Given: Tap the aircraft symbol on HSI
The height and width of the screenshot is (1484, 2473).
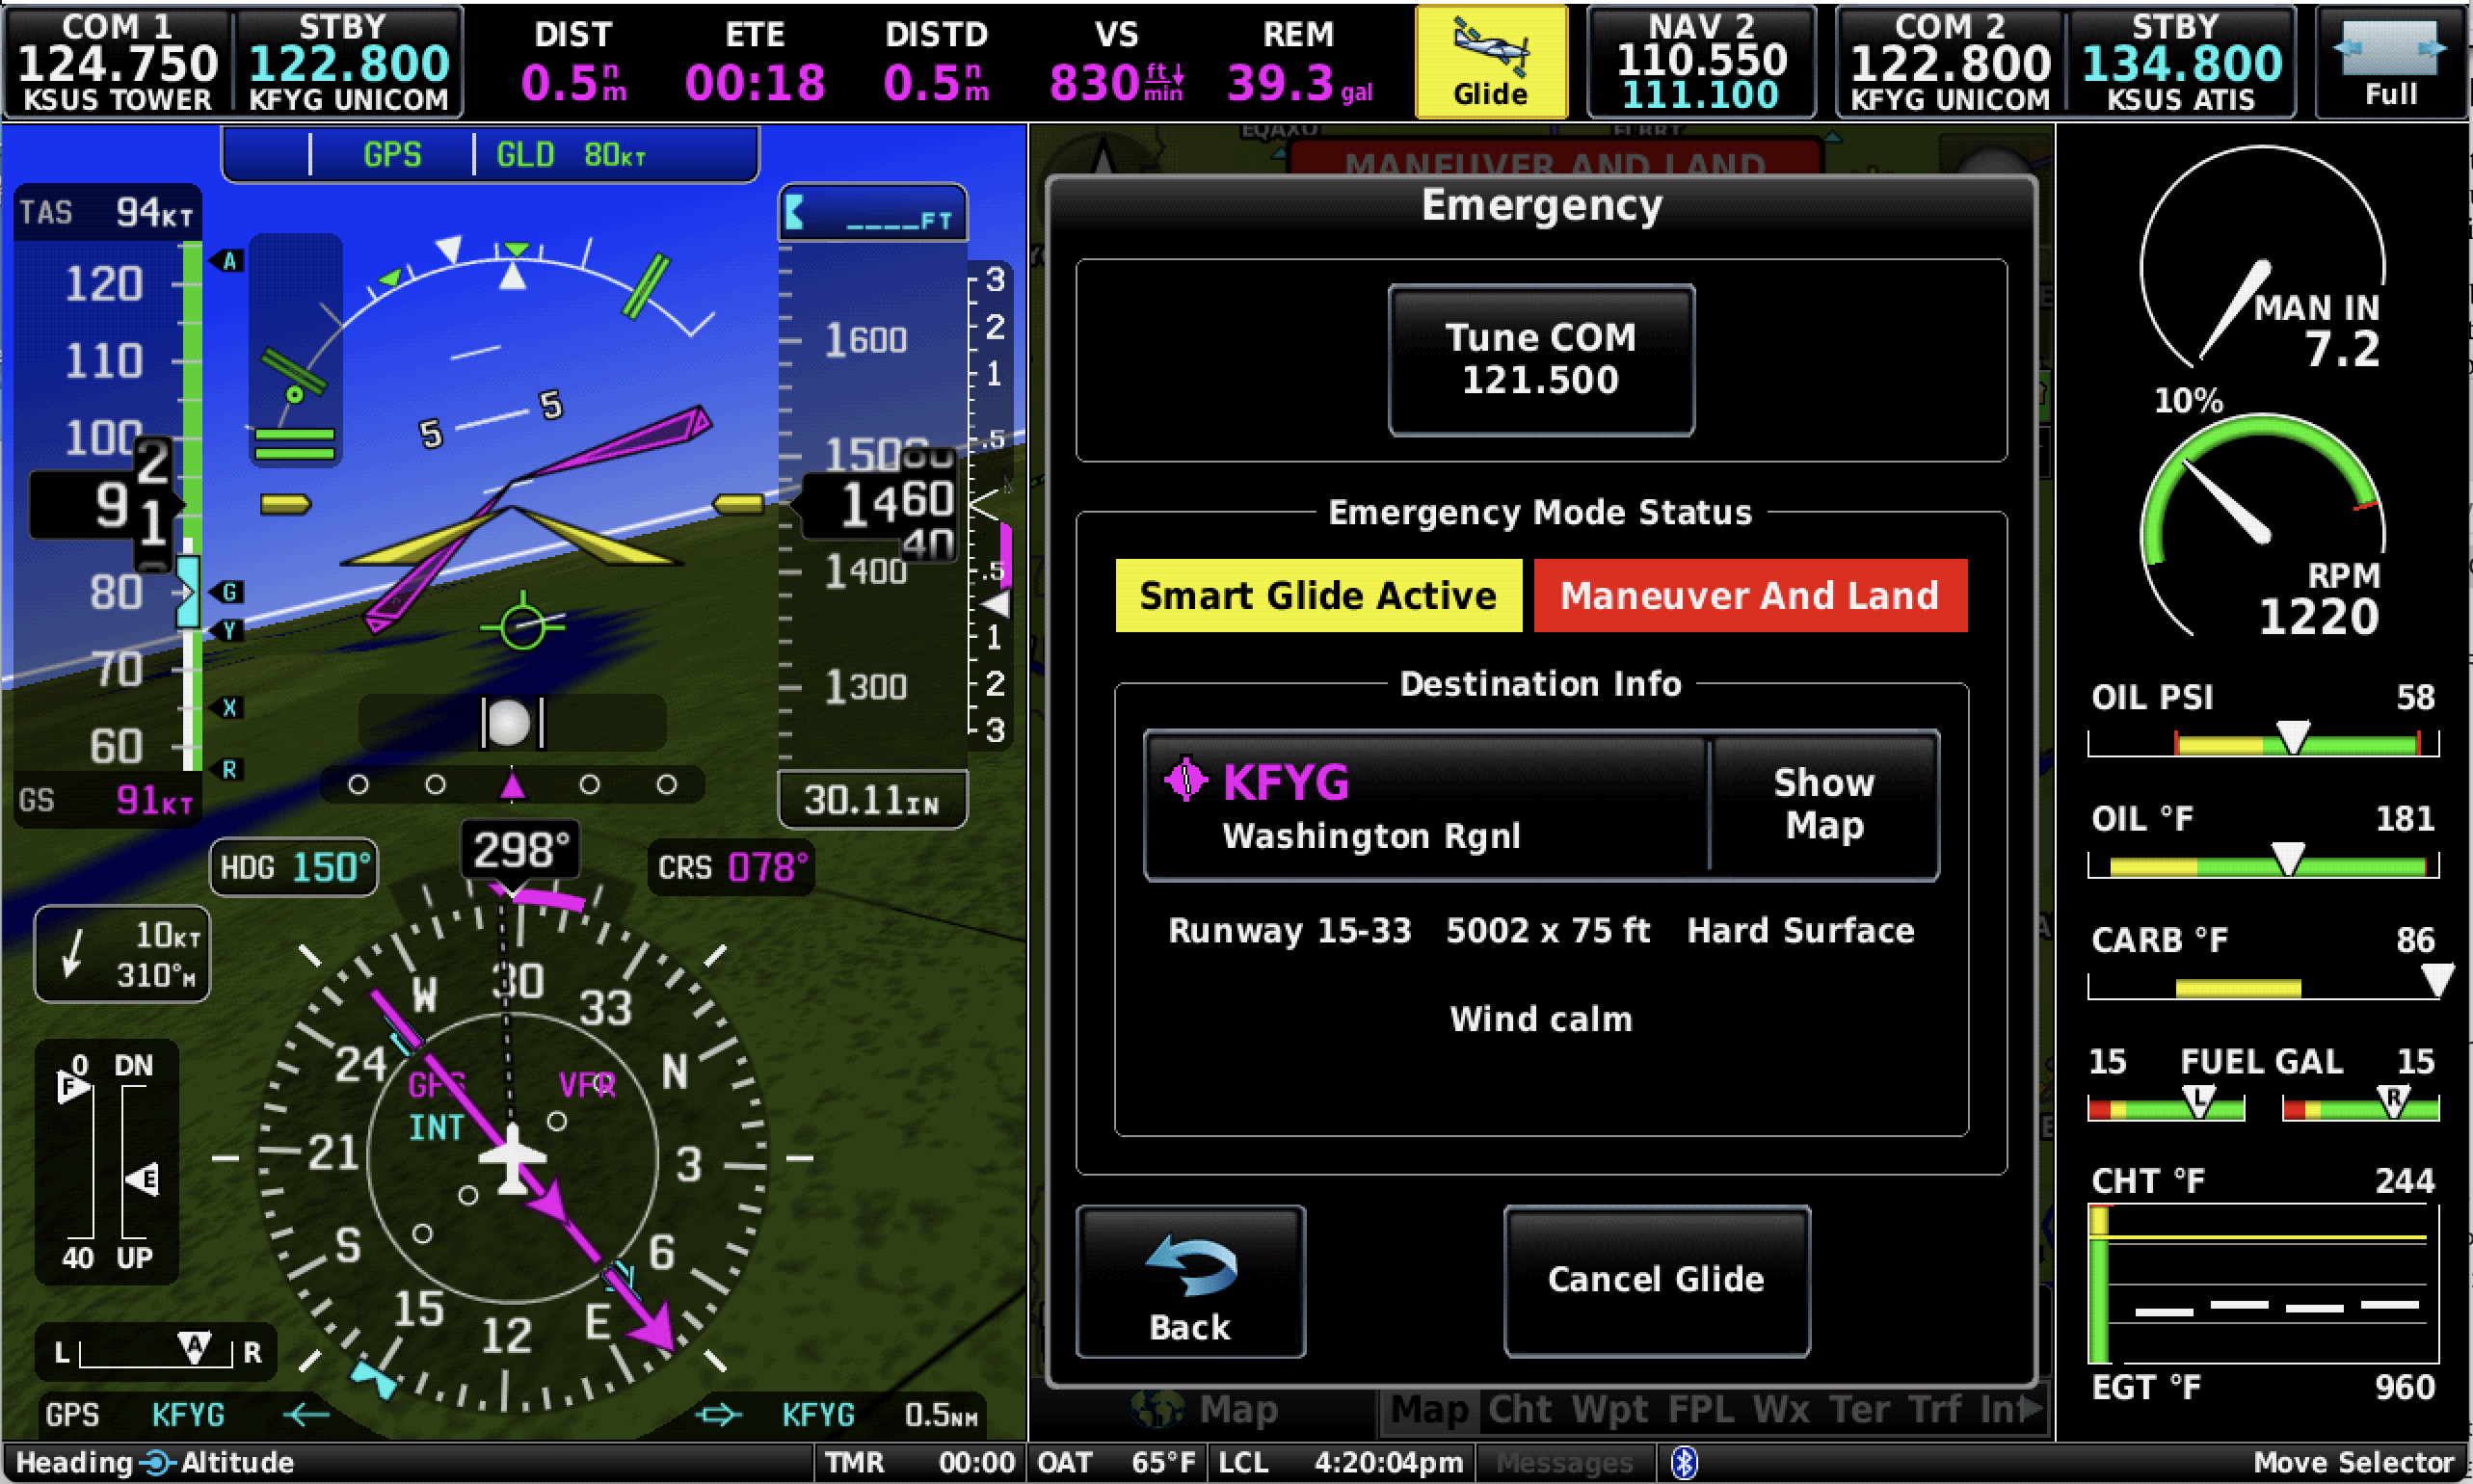Looking at the screenshot, I should pos(512,1158).
